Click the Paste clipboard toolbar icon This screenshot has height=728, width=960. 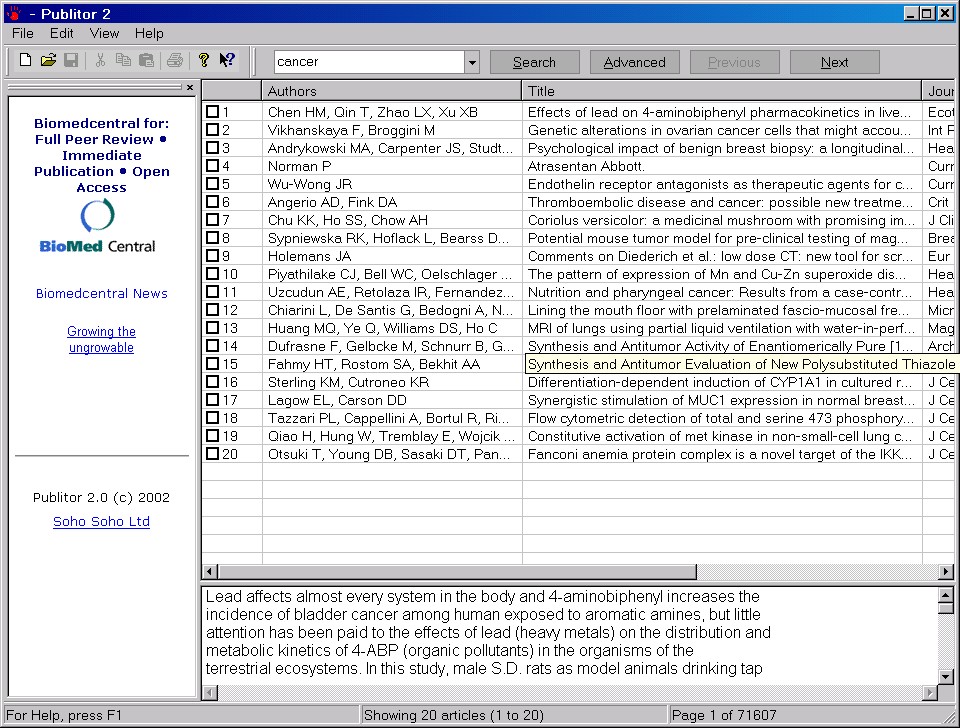(146, 60)
